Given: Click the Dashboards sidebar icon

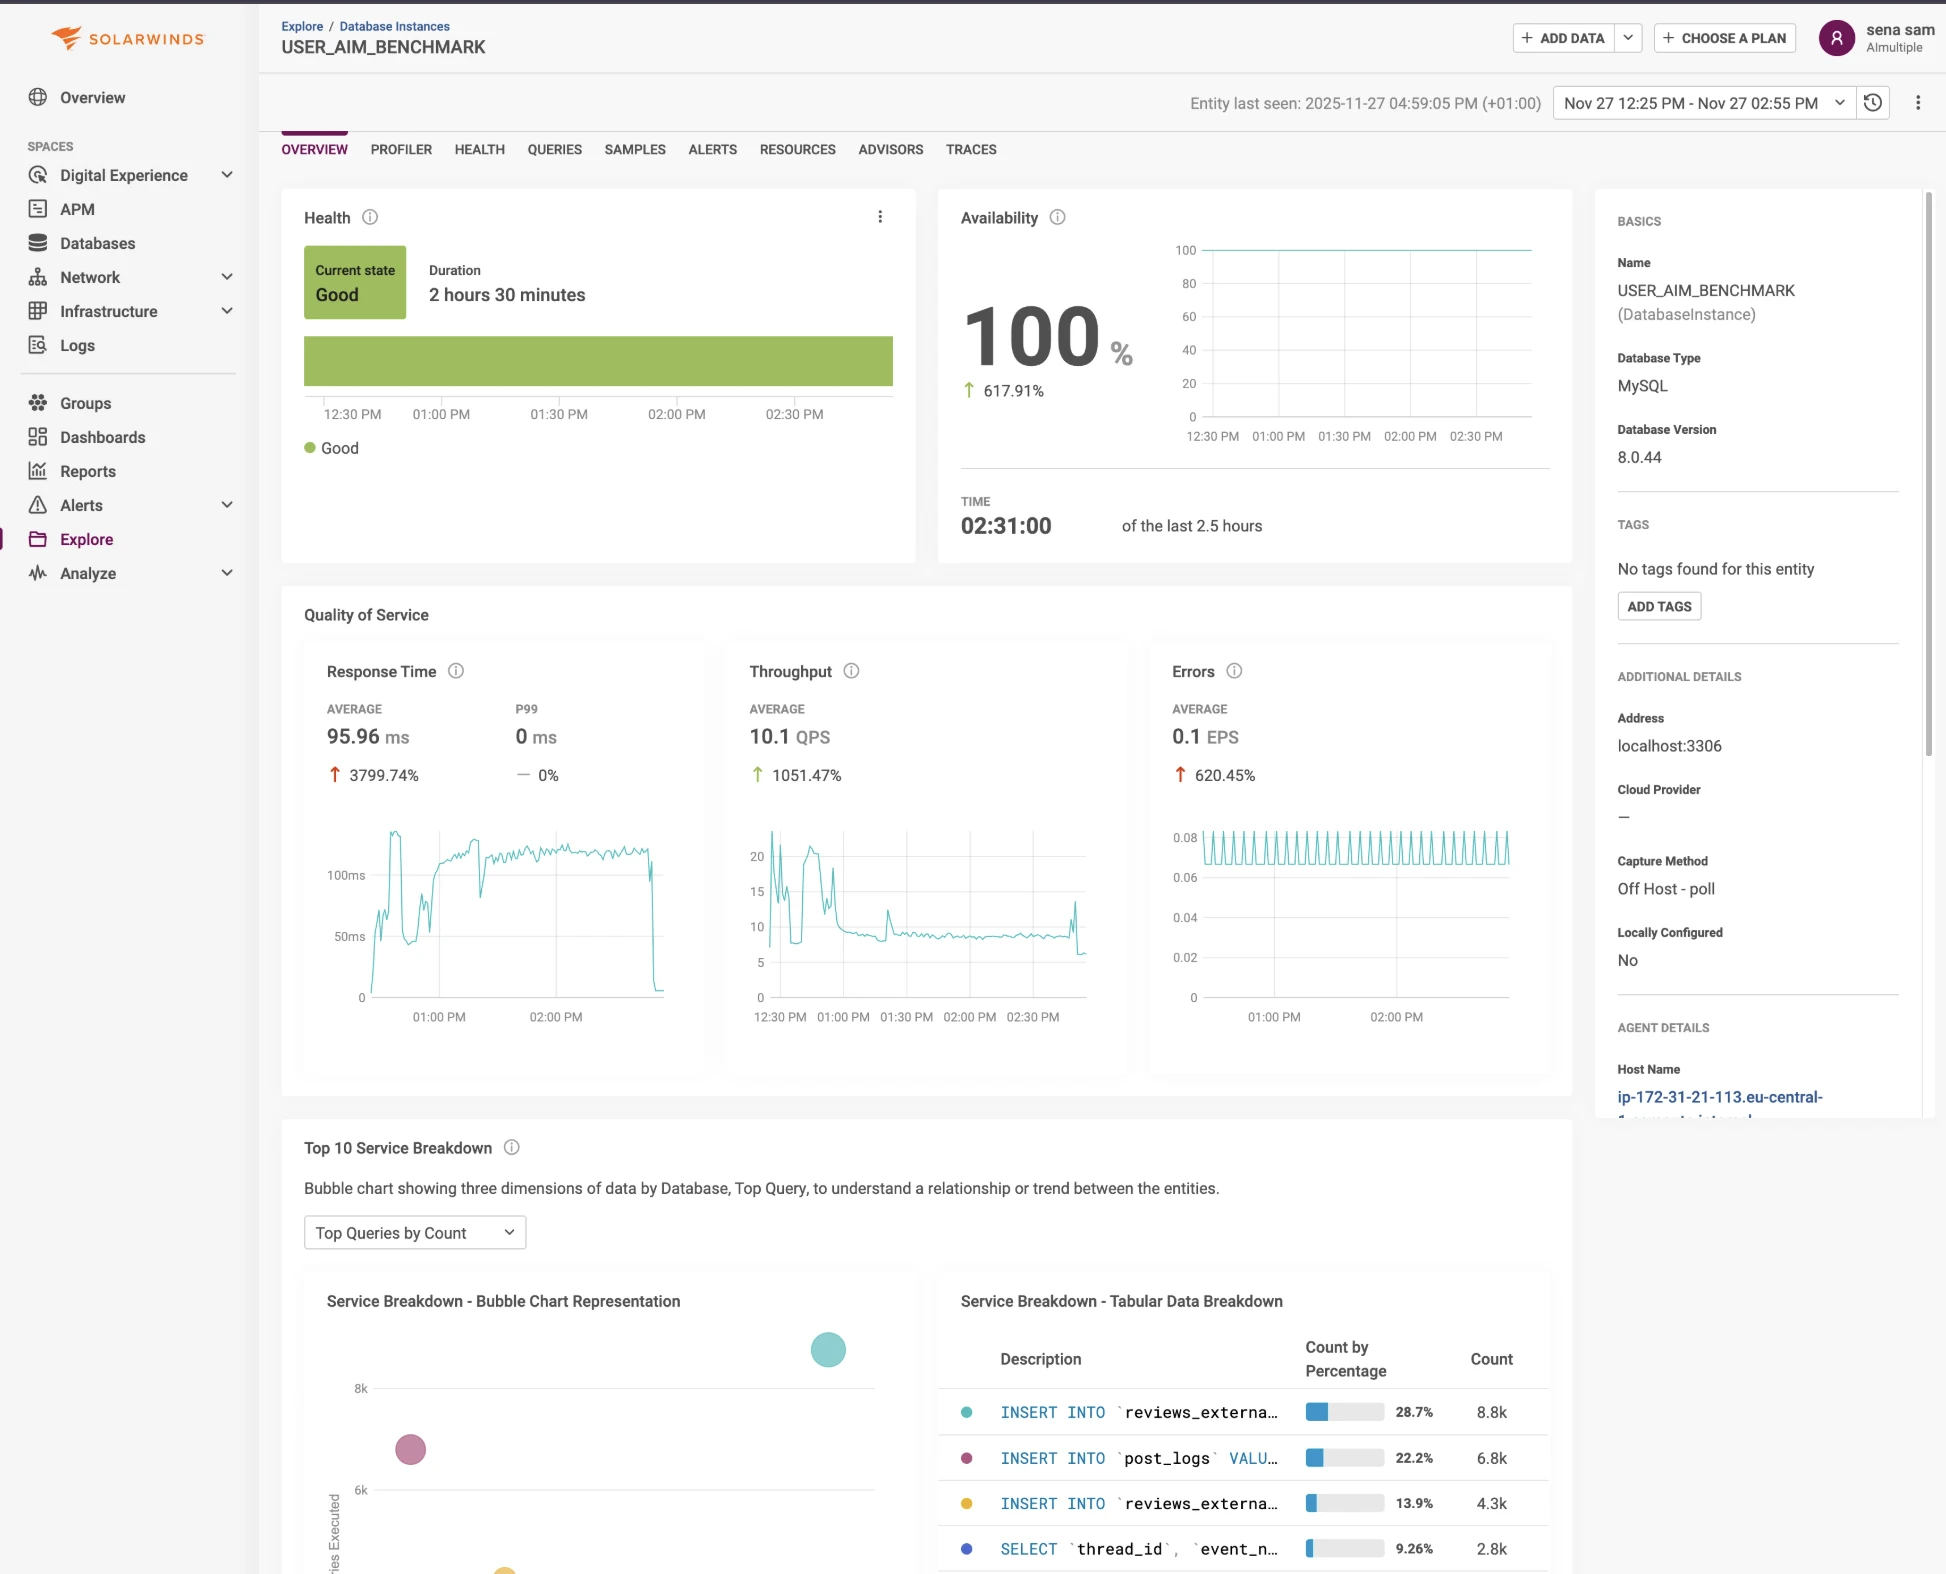Looking at the screenshot, I should point(38,437).
